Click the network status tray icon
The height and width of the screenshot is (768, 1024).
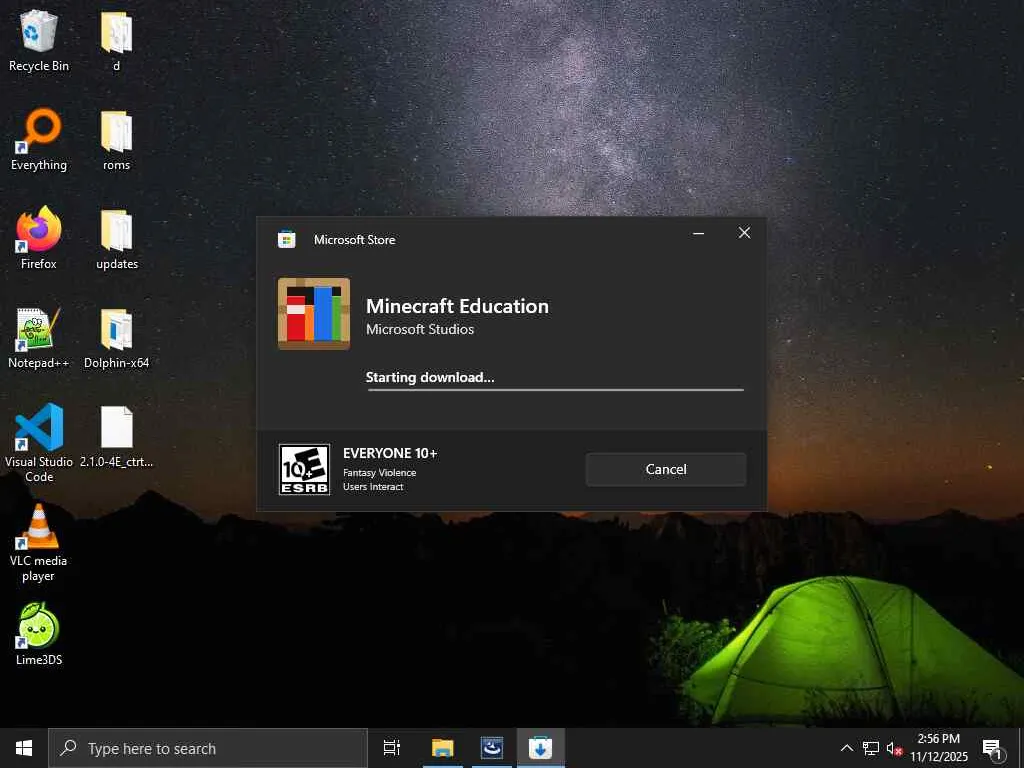[871, 748]
